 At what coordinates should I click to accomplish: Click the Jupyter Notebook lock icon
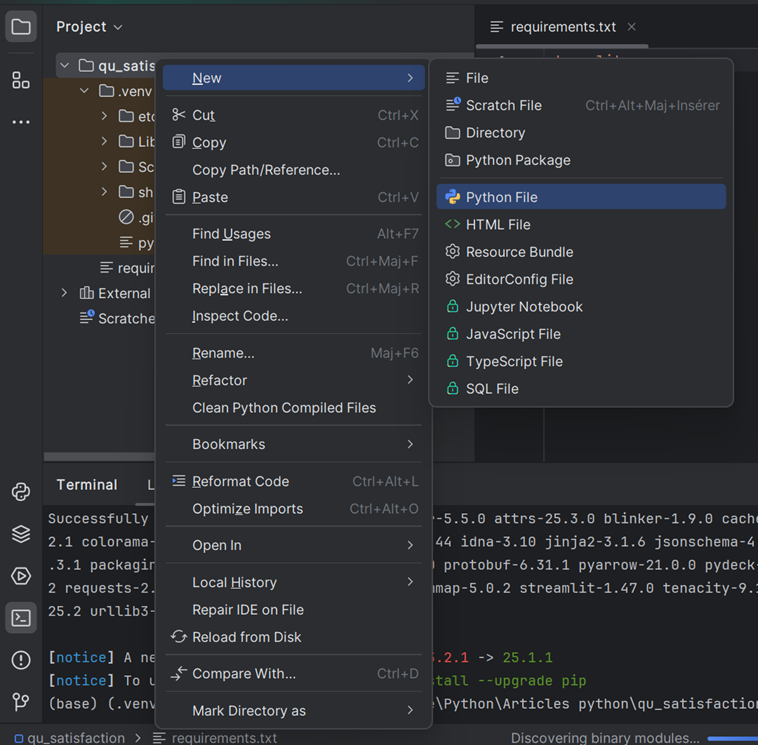452,306
